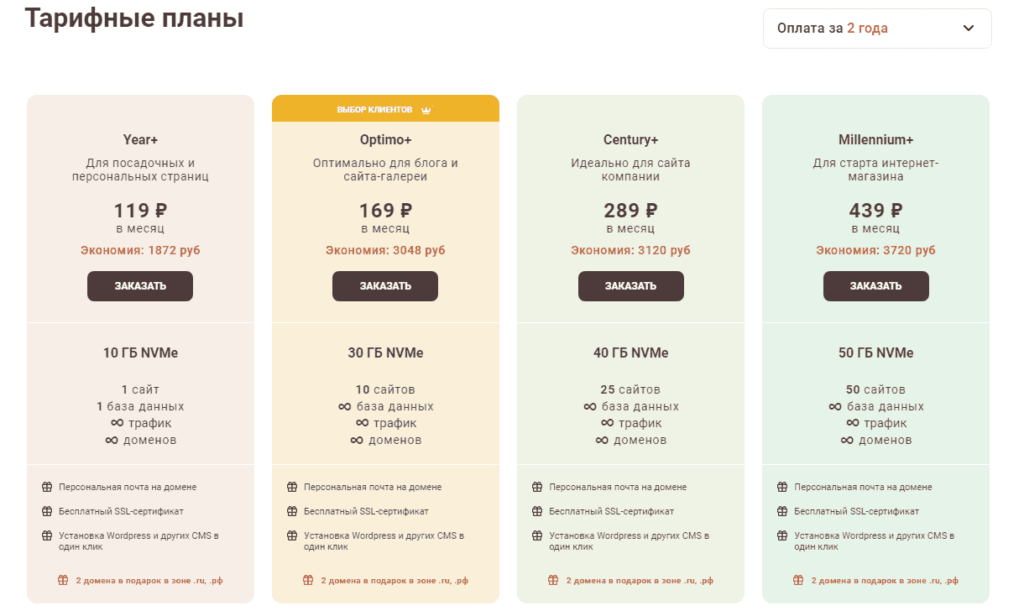This screenshot has width=1024, height=611.
Task: Order the Optimo+ plan
Action: pos(385,286)
